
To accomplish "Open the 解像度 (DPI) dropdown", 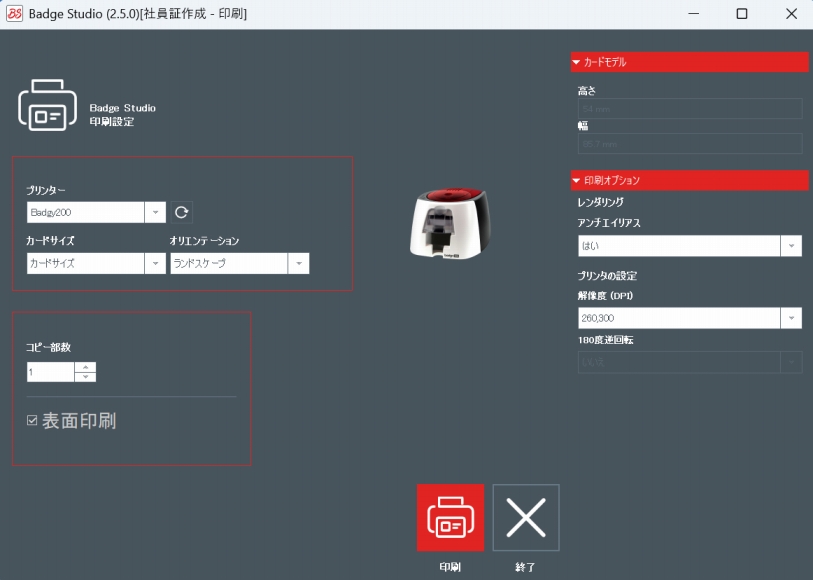I will 790,318.
